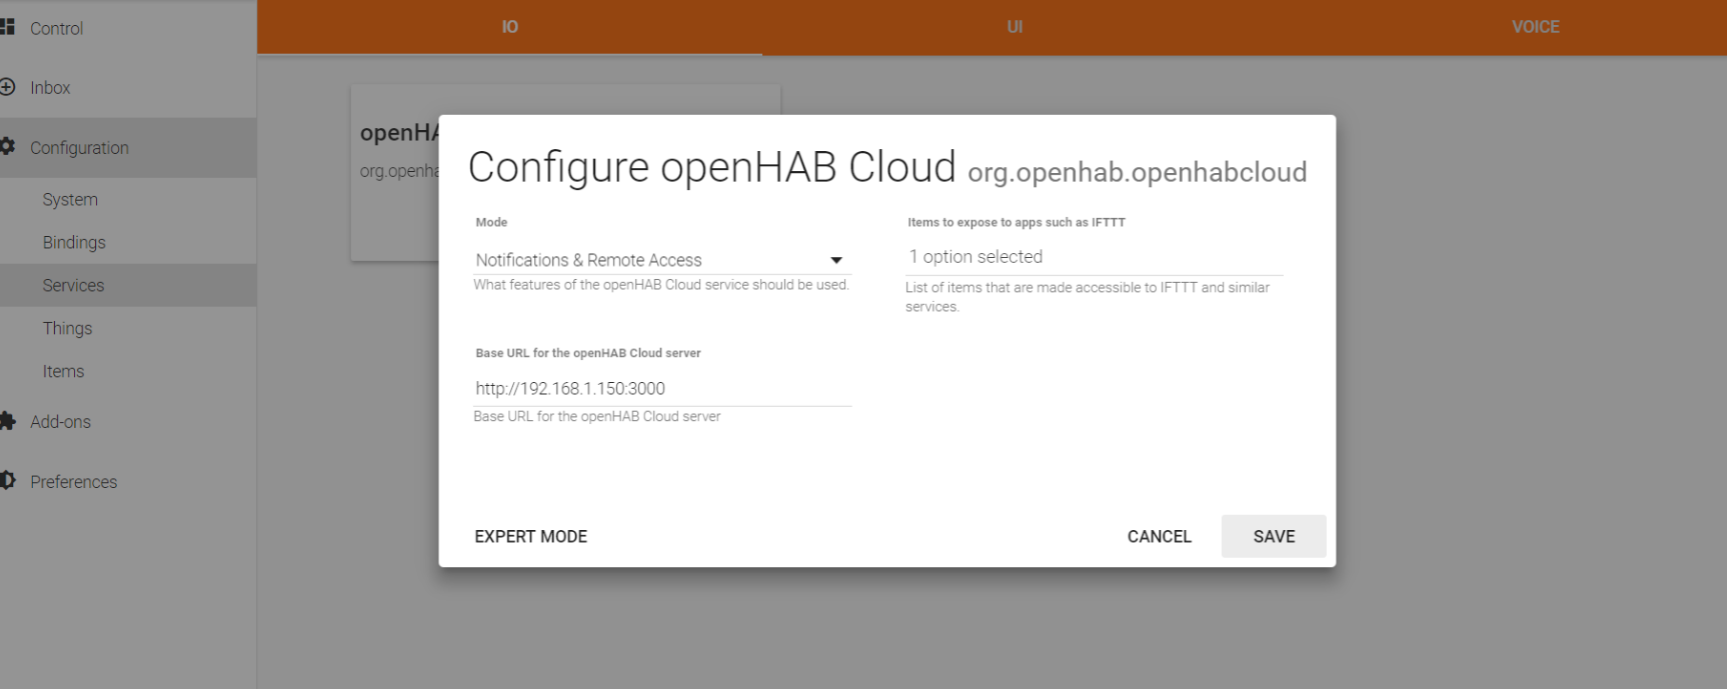This screenshot has width=1727, height=689.
Task: Click the openHAB Cloud service card behind dialog
Action: point(395,172)
